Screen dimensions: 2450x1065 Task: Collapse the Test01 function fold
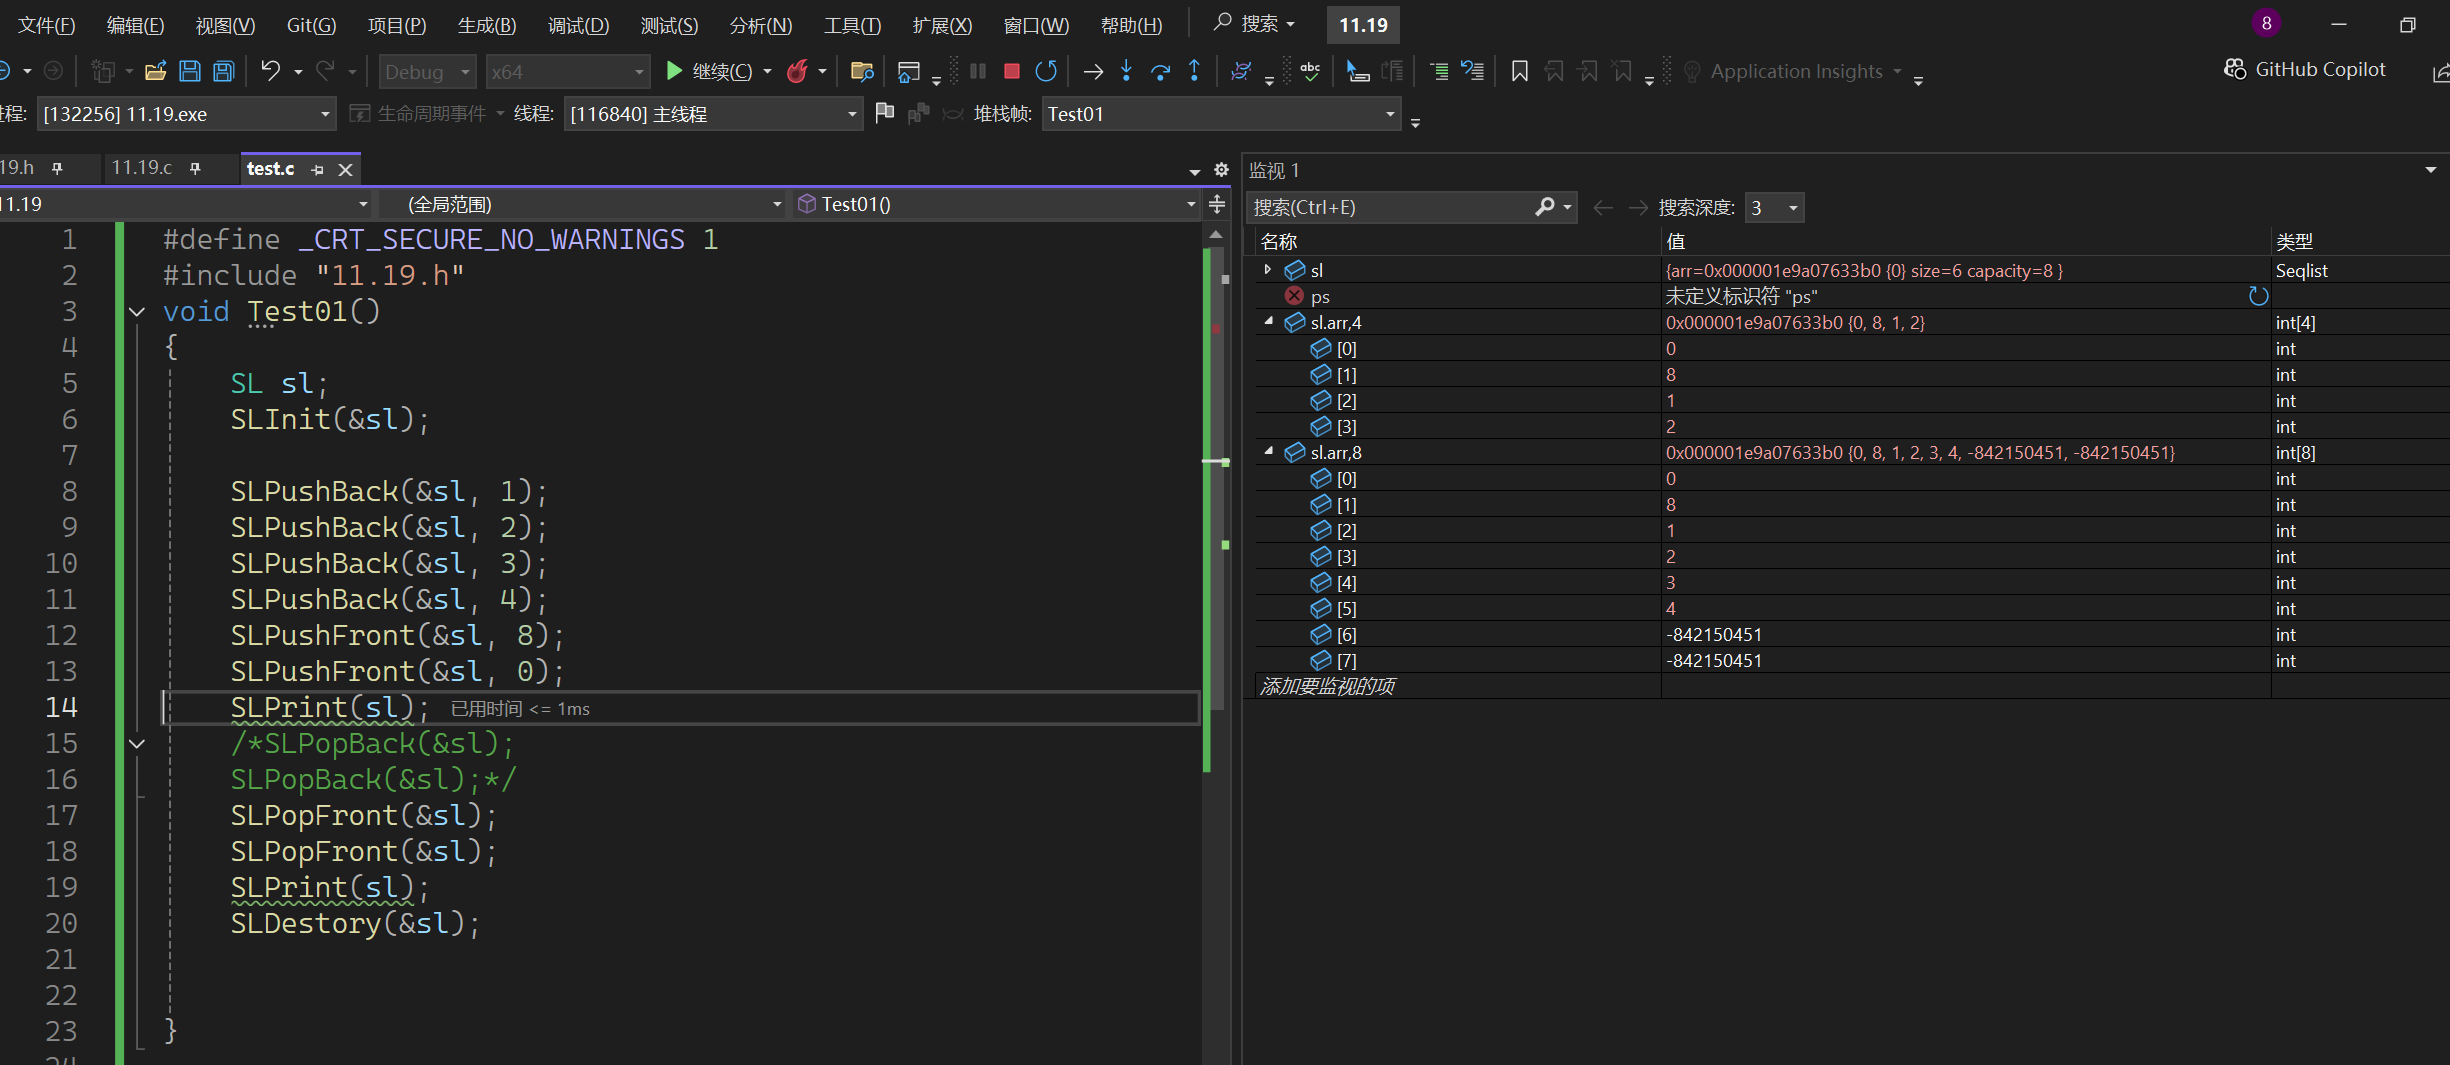coord(137,312)
